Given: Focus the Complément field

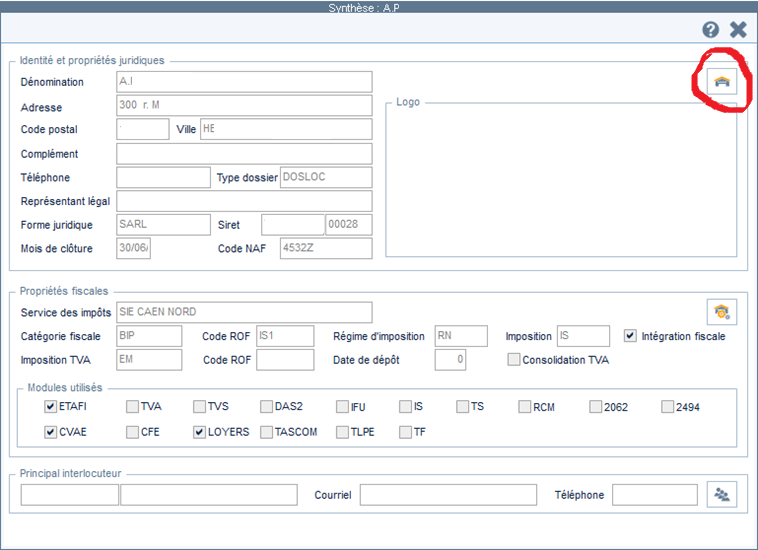Looking at the screenshot, I should coord(244,154).
